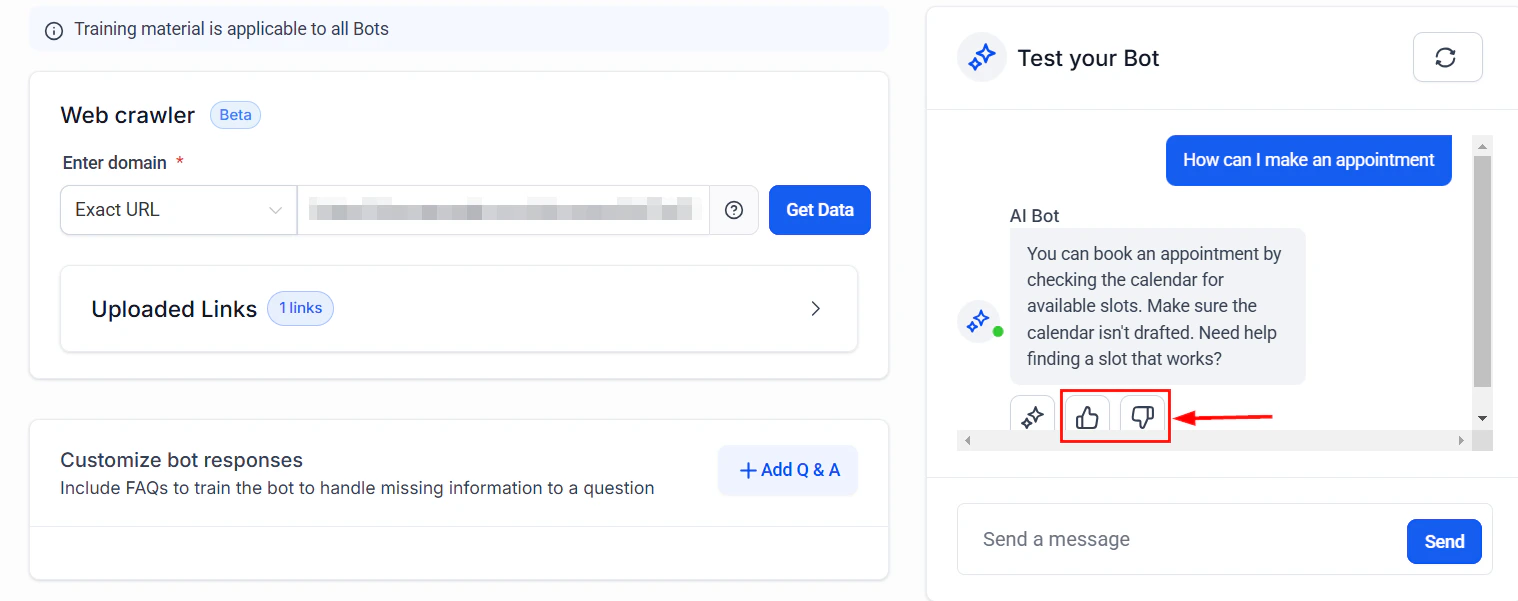Expand the Uploaded Links section

[x=816, y=309]
